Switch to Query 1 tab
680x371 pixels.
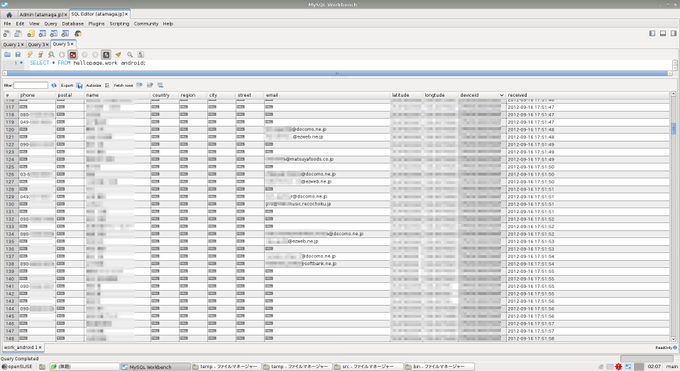13,45
